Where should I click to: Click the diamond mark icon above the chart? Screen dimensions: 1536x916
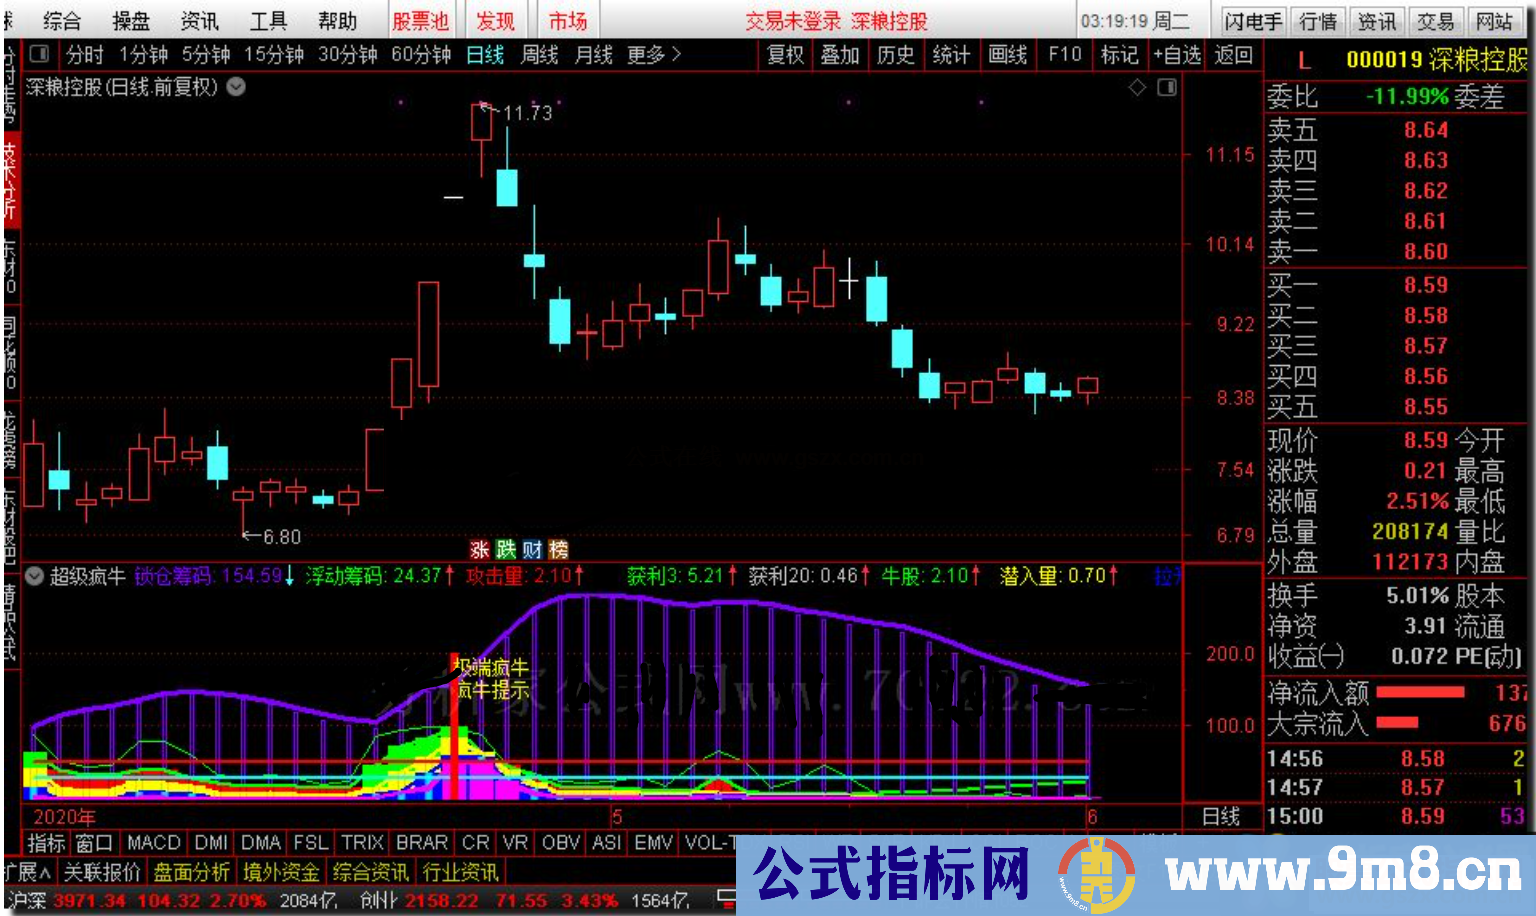[x=1136, y=88]
